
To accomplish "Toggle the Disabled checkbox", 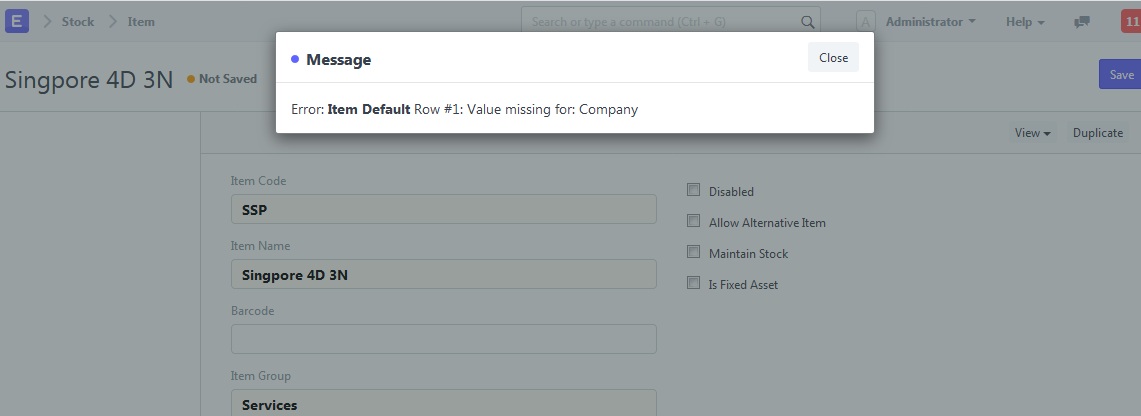I will (693, 190).
